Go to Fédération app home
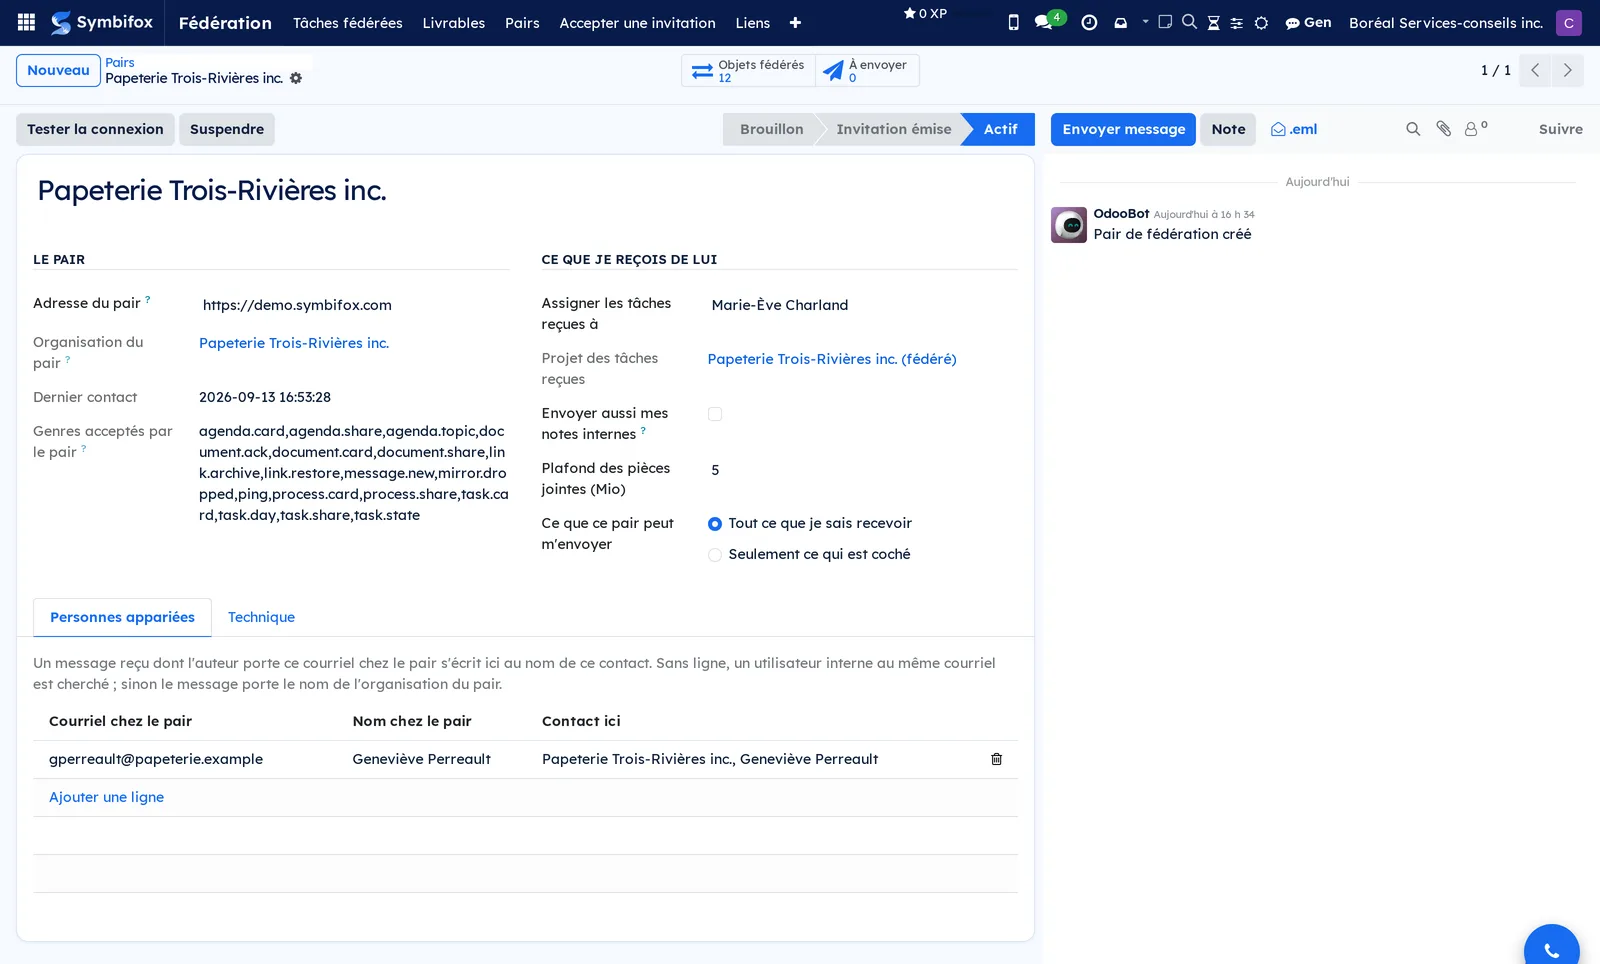 225,23
